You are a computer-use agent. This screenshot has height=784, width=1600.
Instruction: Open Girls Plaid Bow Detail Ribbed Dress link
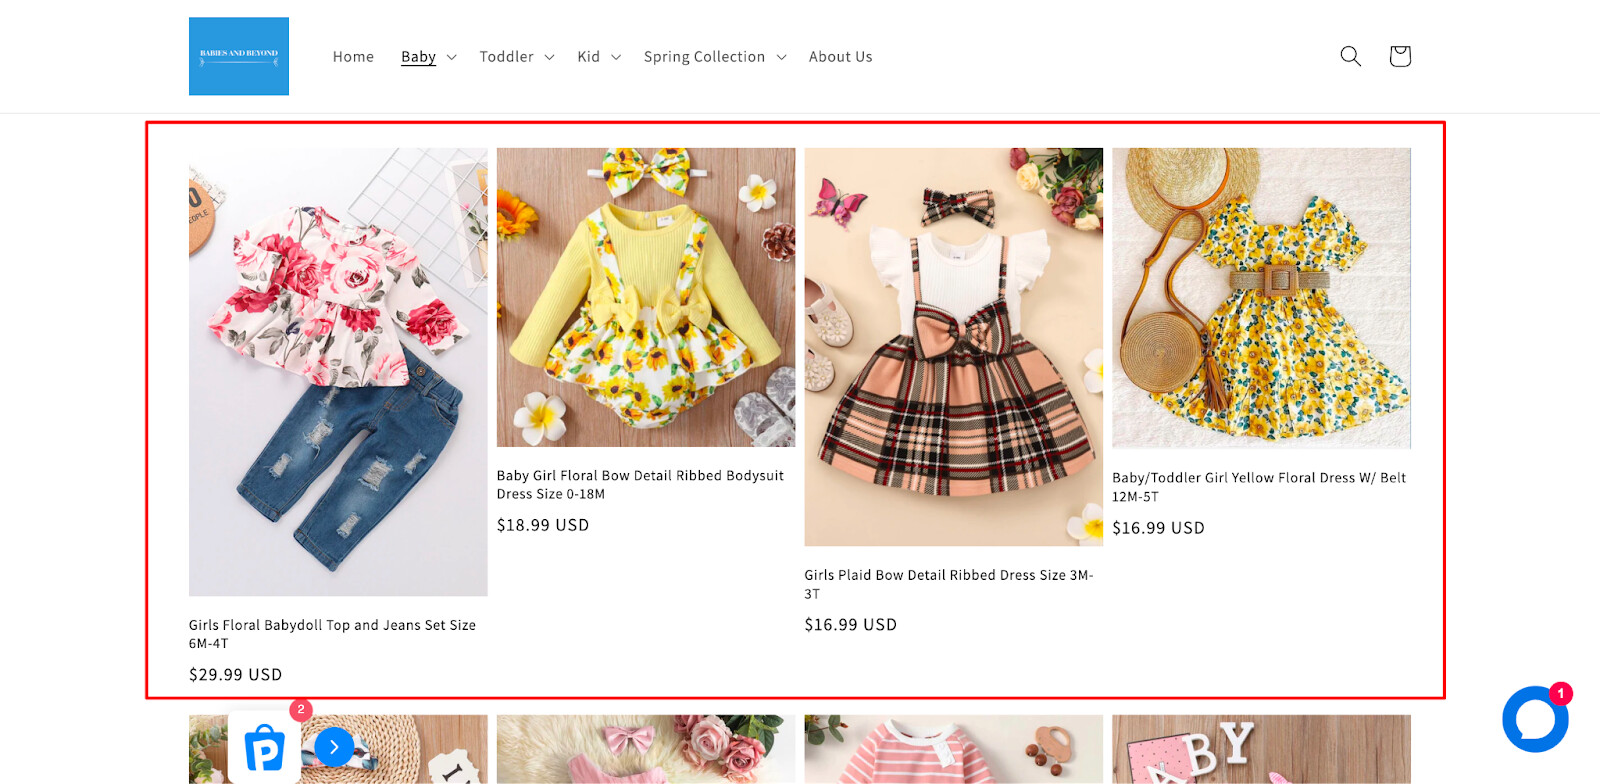[x=949, y=584]
